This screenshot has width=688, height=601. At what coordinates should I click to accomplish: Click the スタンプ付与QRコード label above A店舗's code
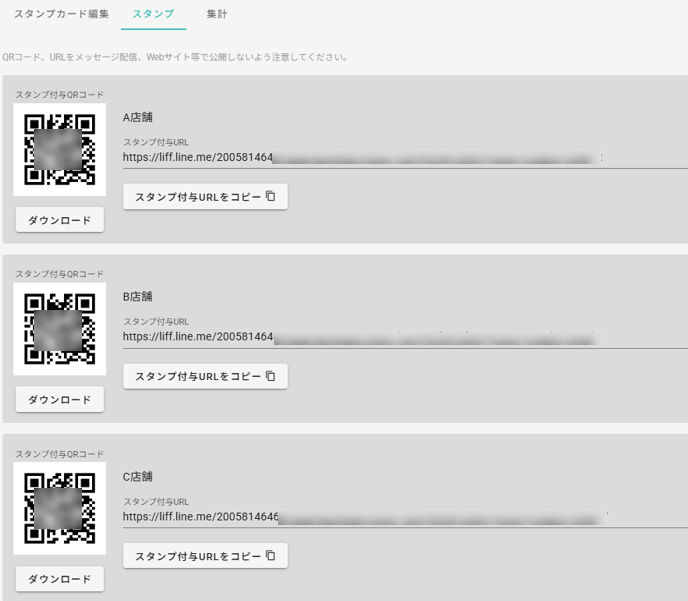tap(60, 95)
